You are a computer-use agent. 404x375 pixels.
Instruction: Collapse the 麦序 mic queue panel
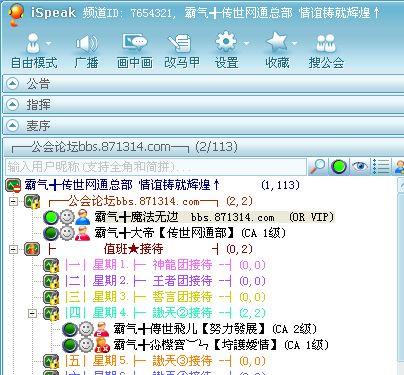[x=13, y=126]
